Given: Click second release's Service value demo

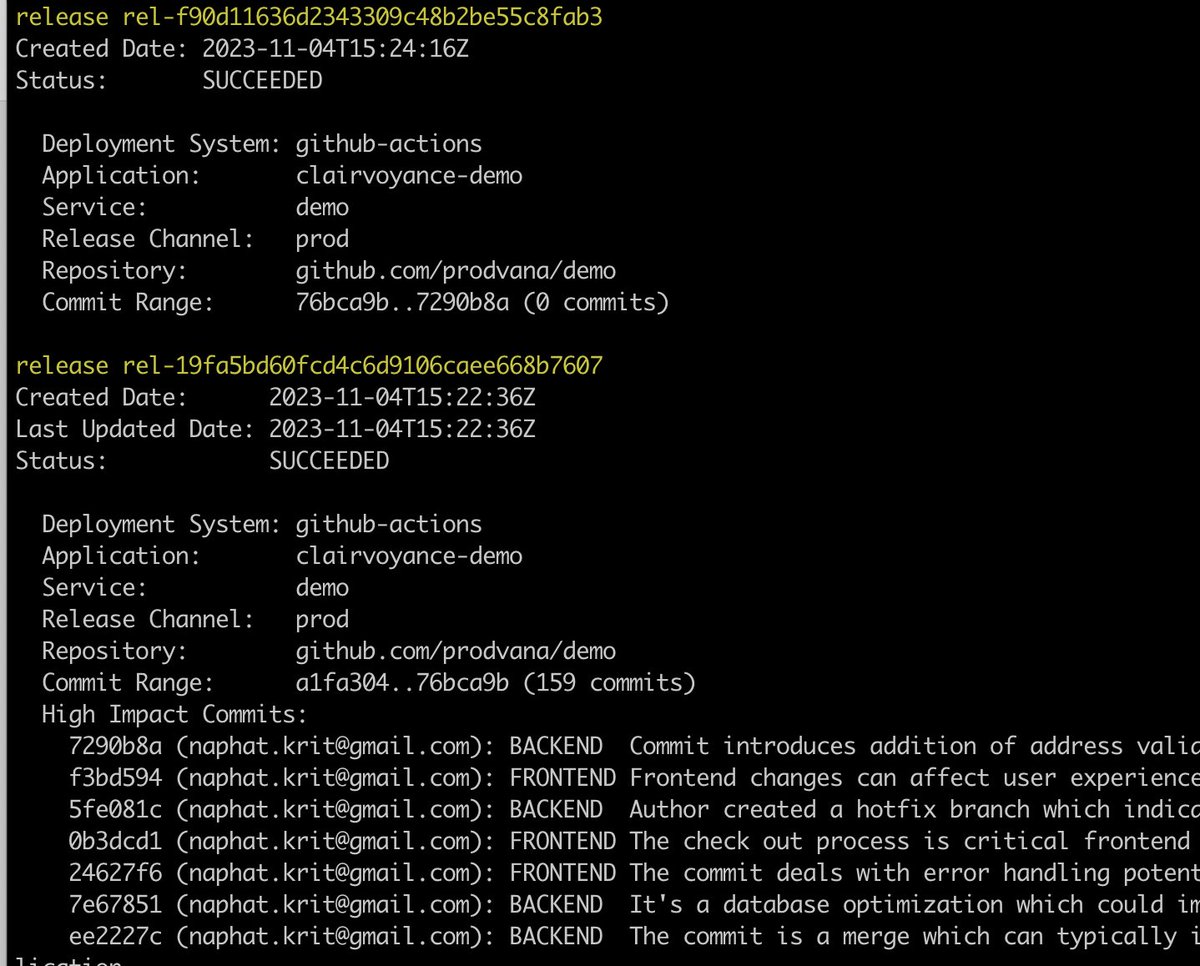Looking at the screenshot, I should coord(322,588).
